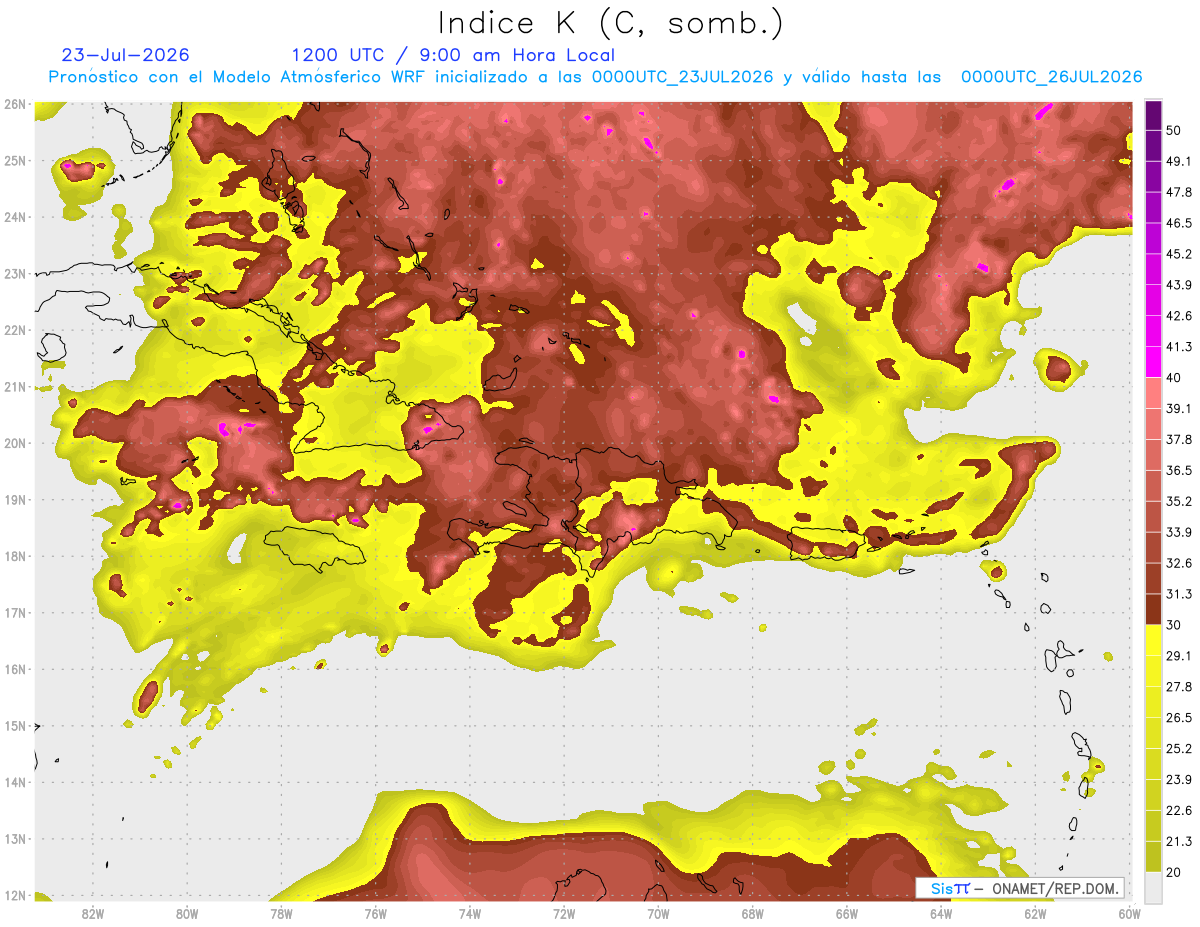Click the colorbar label "50"
Screen dimensions: 1200x927
(1174, 130)
